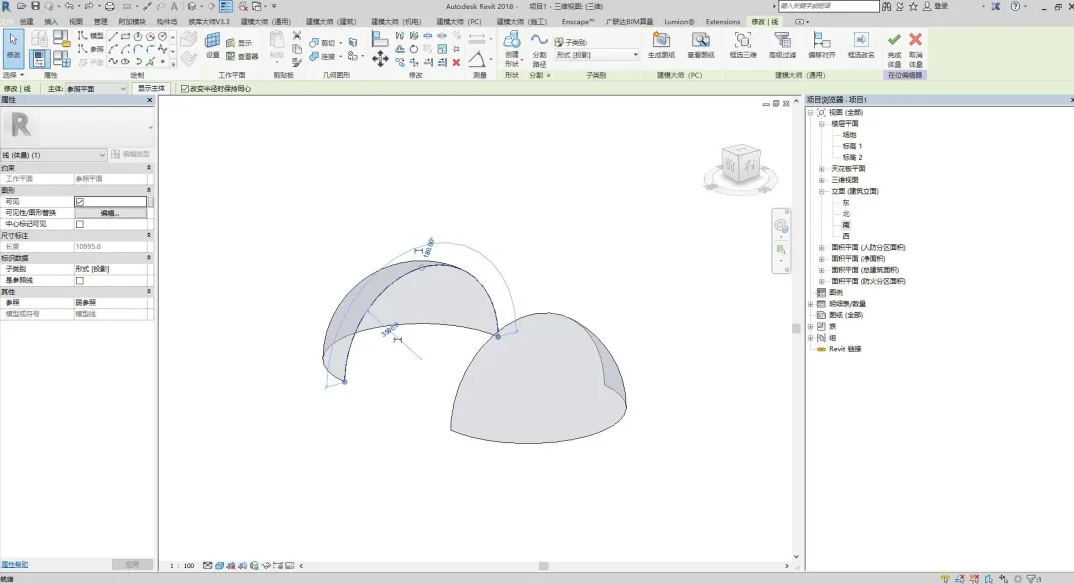Image resolution: width=1074 pixels, height=584 pixels.
Task: Click the 生成图纸 icon
Action: pos(661,41)
